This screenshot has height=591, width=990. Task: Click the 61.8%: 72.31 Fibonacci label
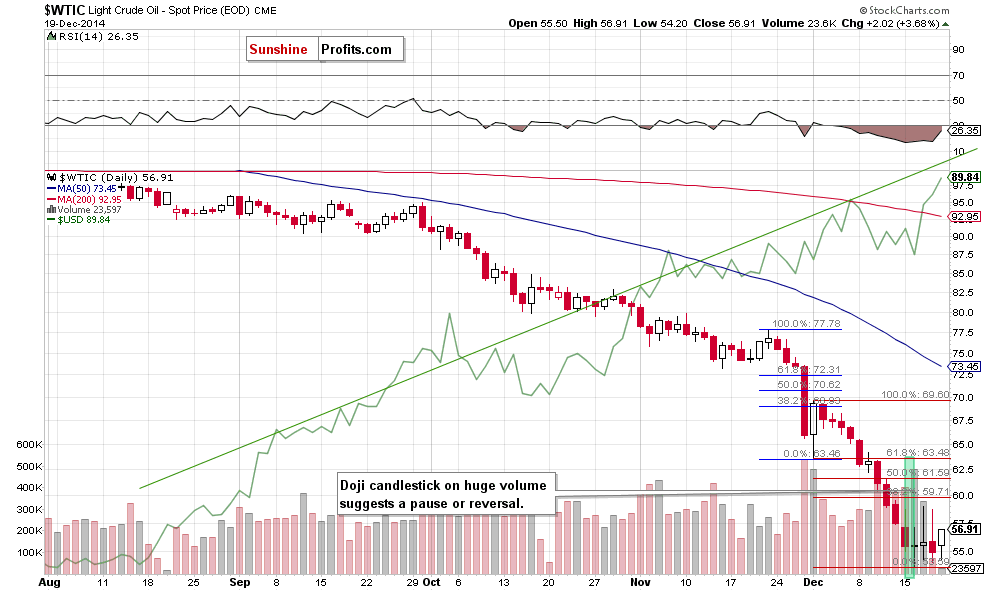(x=809, y=369)
